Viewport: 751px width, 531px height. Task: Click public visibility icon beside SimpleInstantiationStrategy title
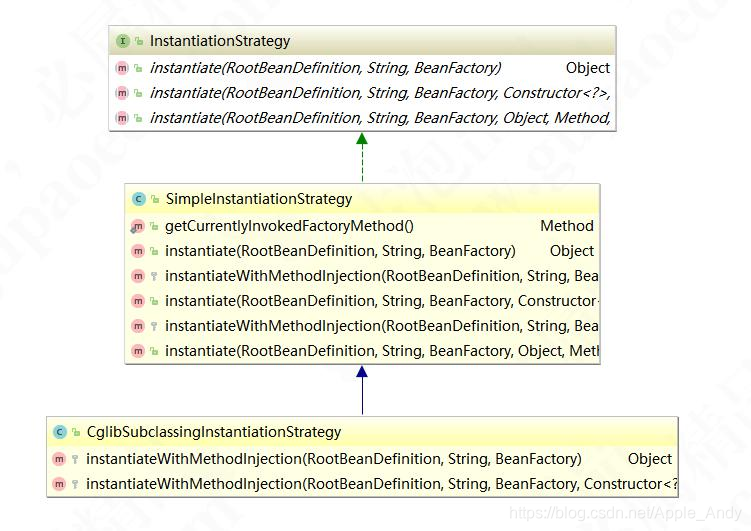coord(155,199)
